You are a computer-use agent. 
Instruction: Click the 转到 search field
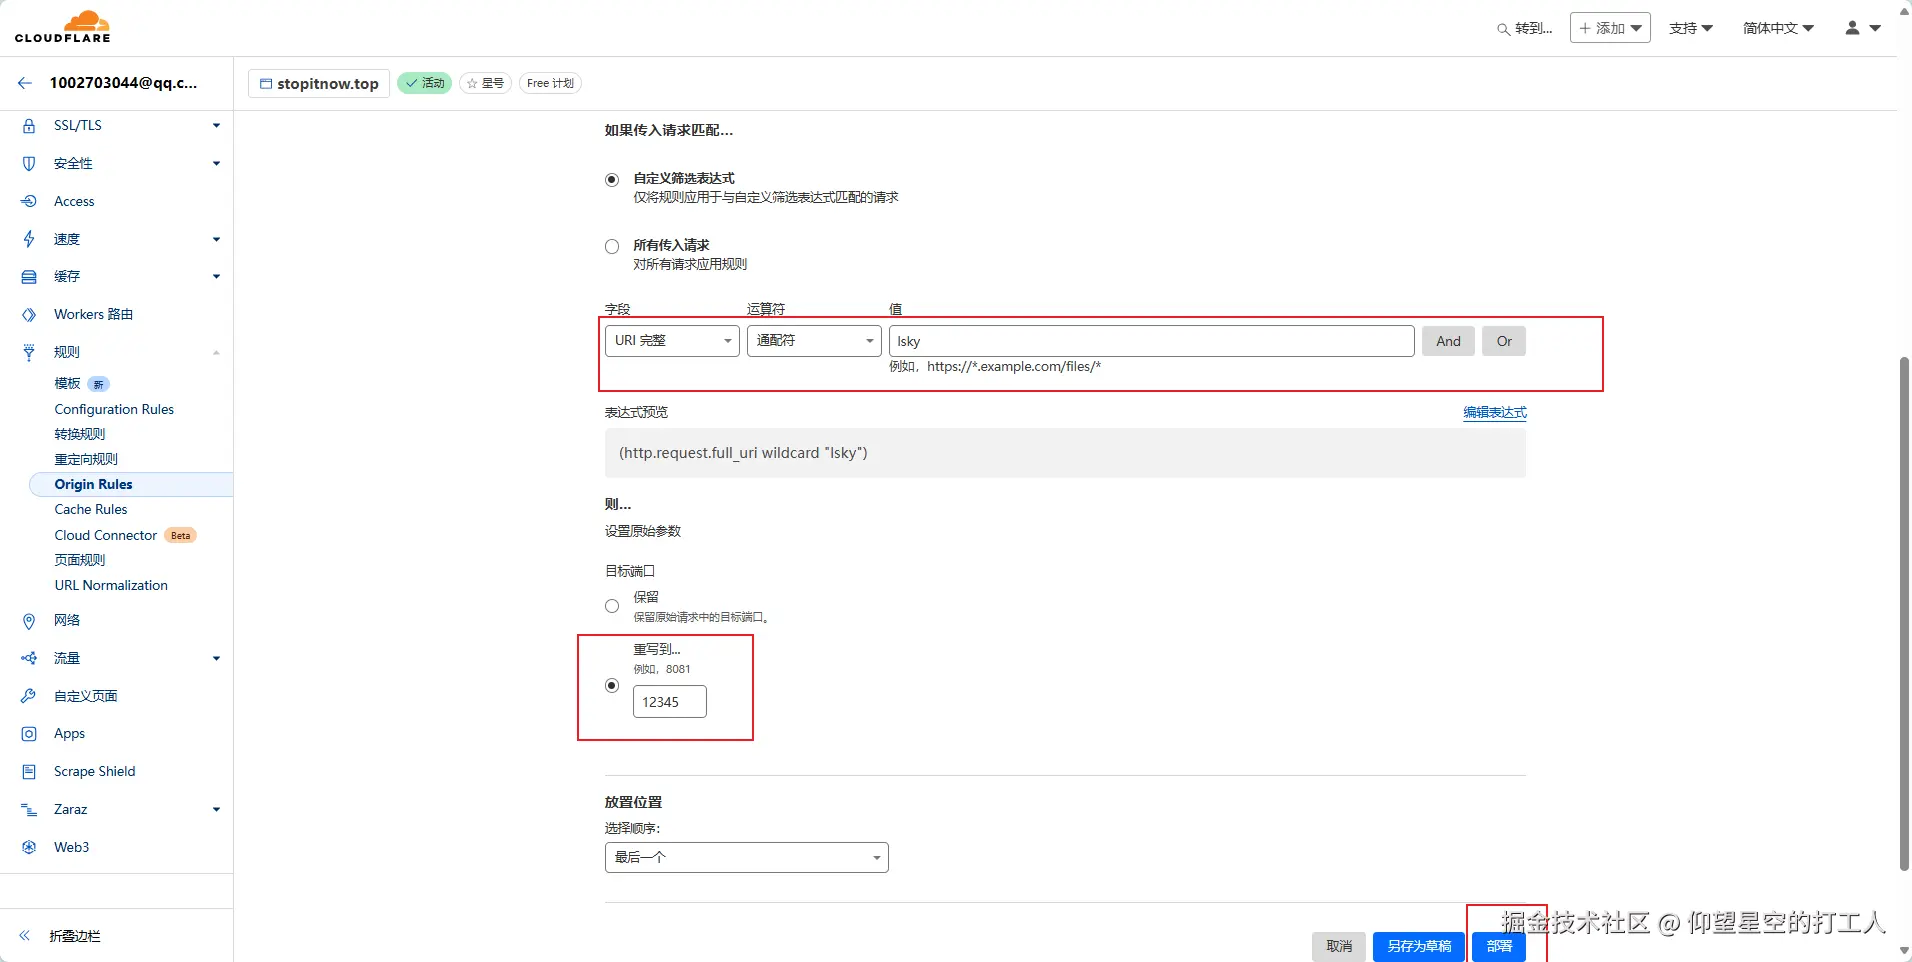point(1525,28)
